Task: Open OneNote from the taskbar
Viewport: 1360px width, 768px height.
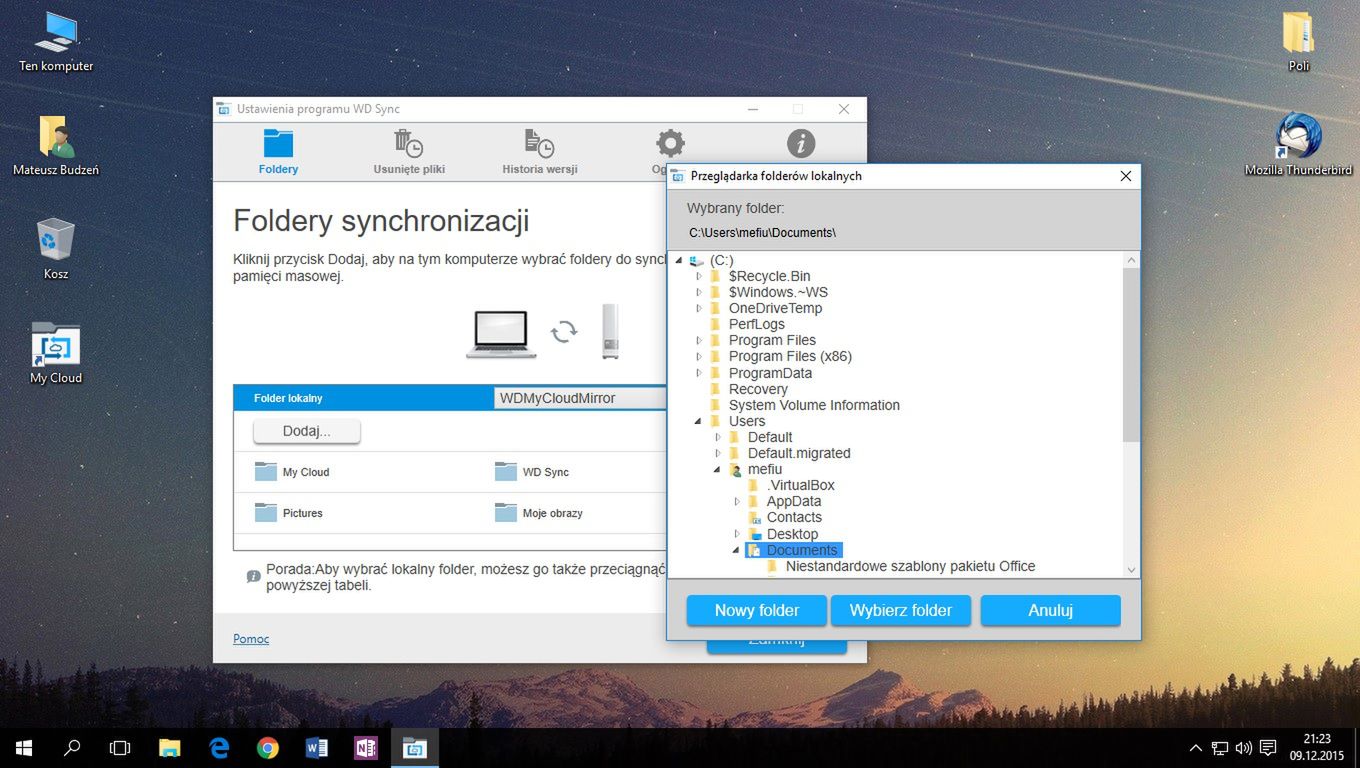Action: (x=365, y=748)
